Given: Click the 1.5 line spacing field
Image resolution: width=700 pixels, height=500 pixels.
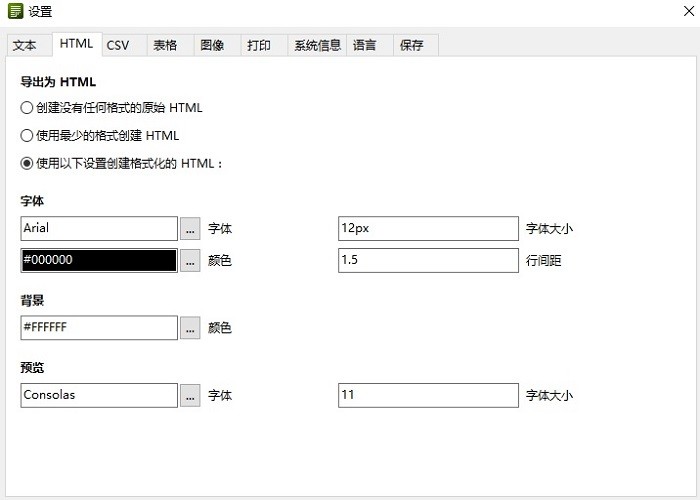Looking at the screenshot, I should tap(428, 261).
